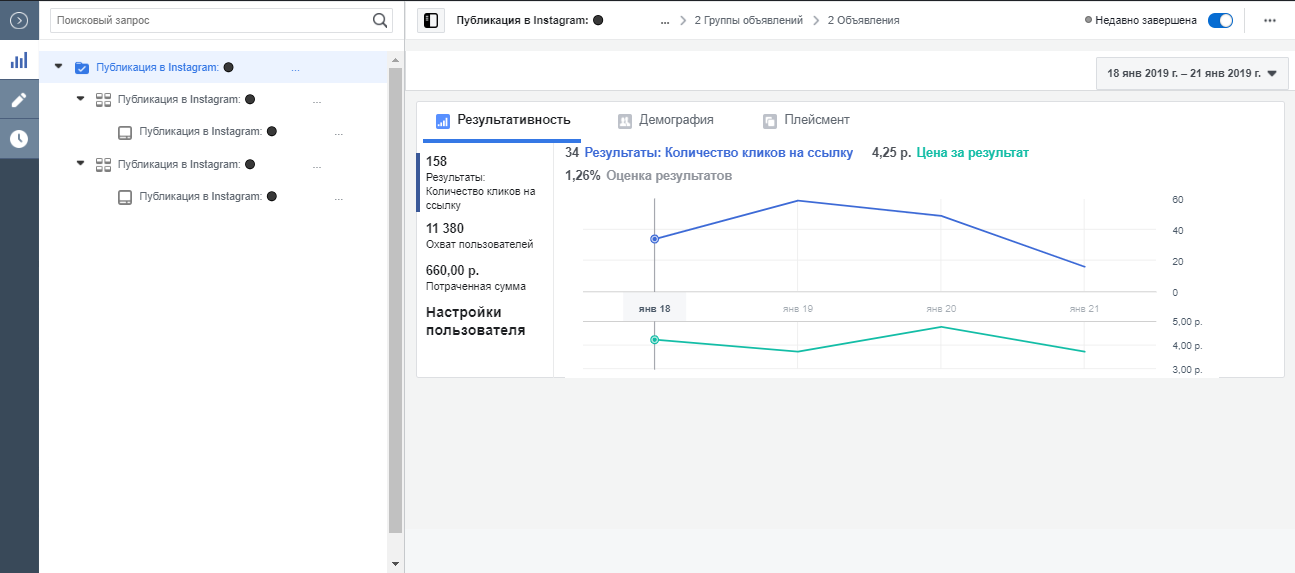Open Настройки пользователя section

pos(476,322)
